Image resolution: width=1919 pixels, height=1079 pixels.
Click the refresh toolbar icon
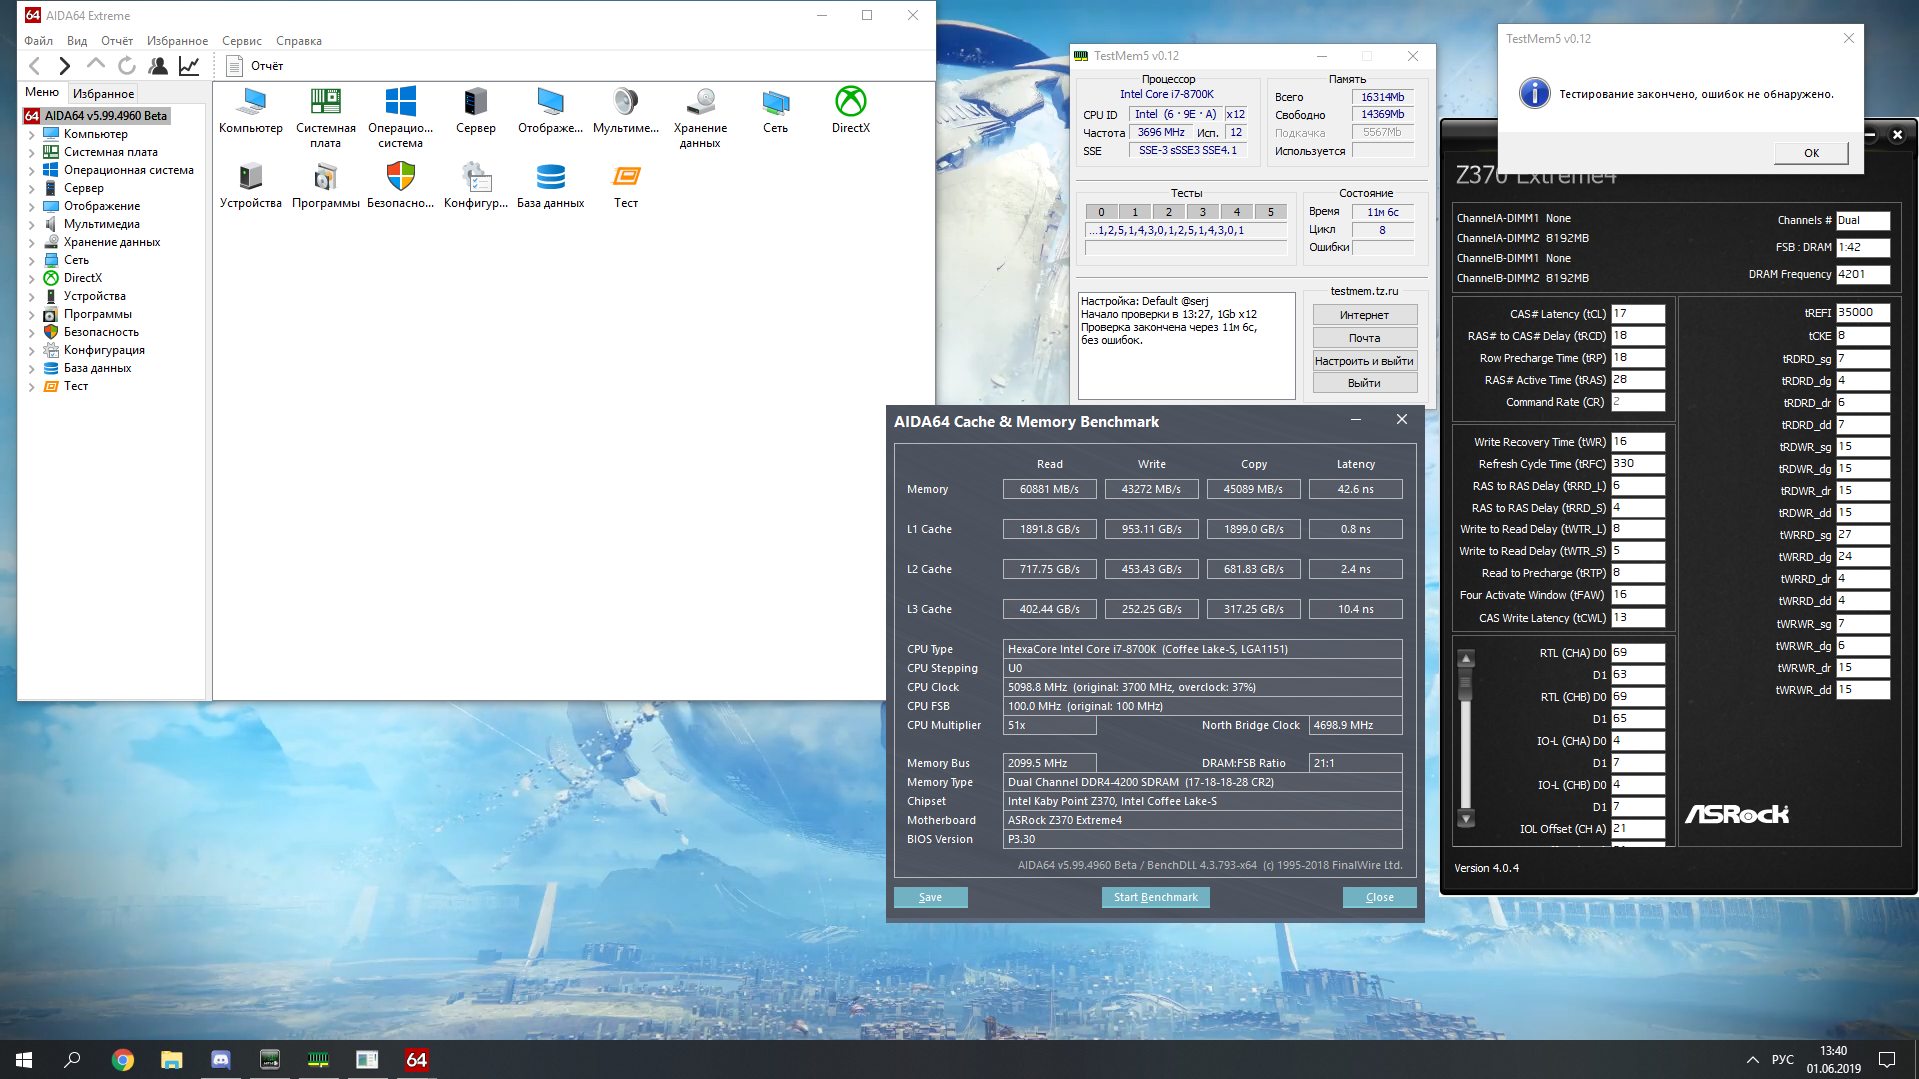click(x=127, y=66)
